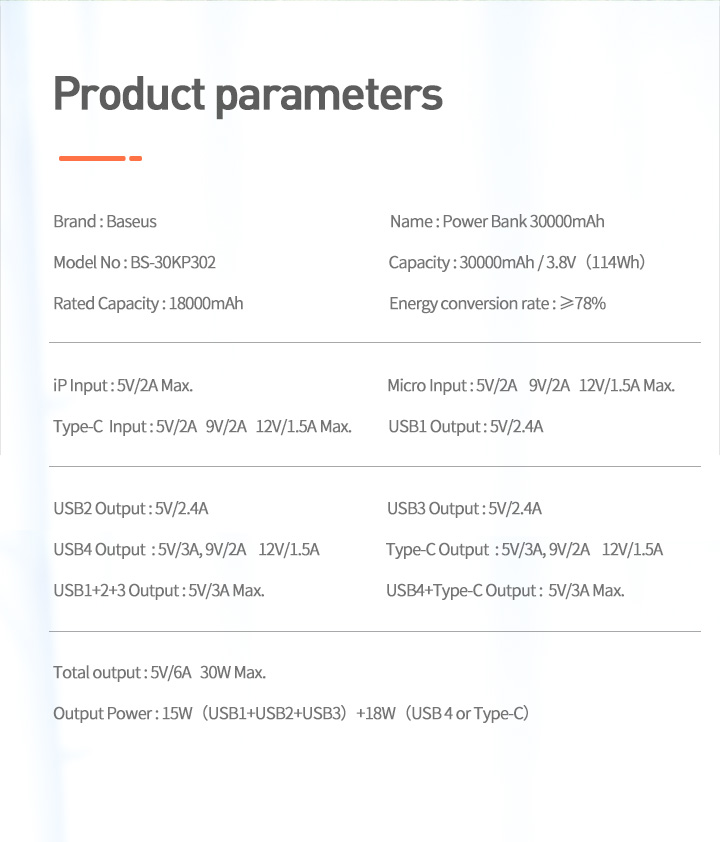Click the orange accent bar under heading
Screen dimensions: 720x842
100,158
